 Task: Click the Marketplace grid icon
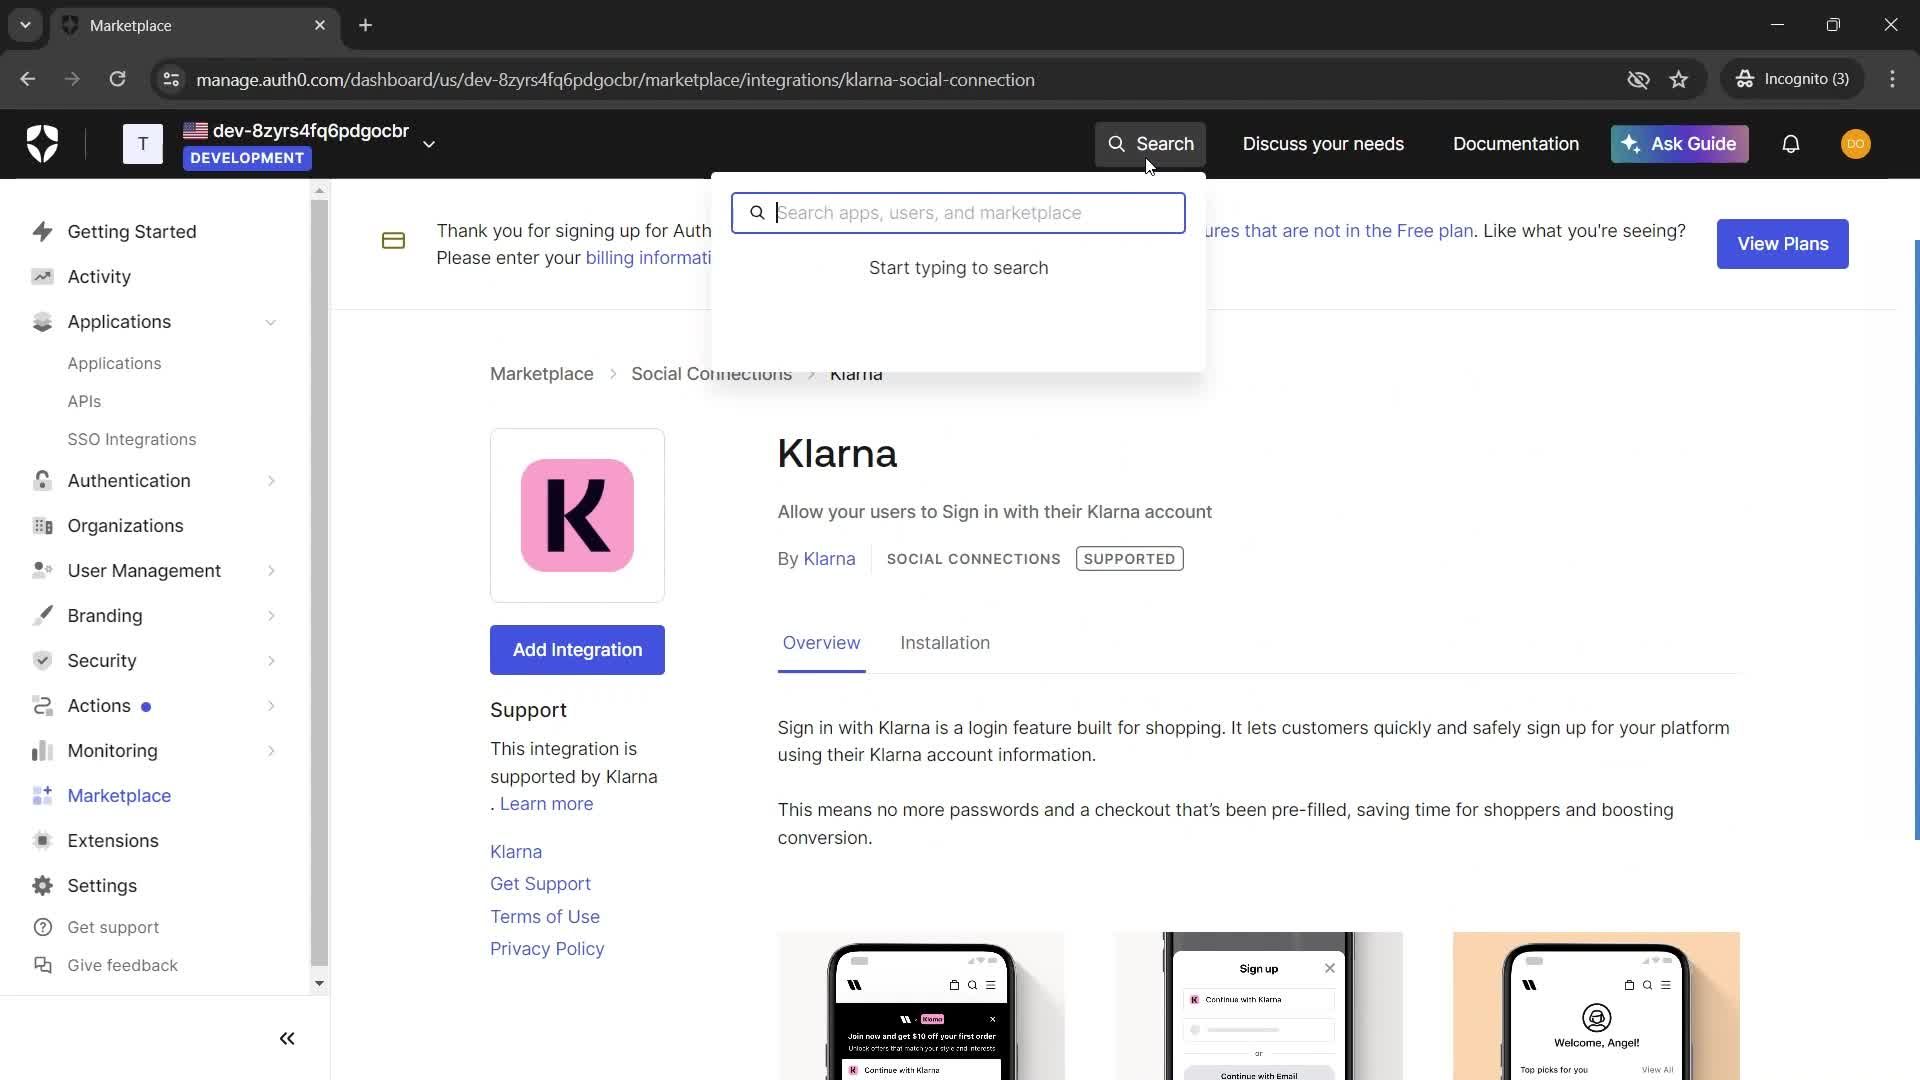[x=42, y=796]
